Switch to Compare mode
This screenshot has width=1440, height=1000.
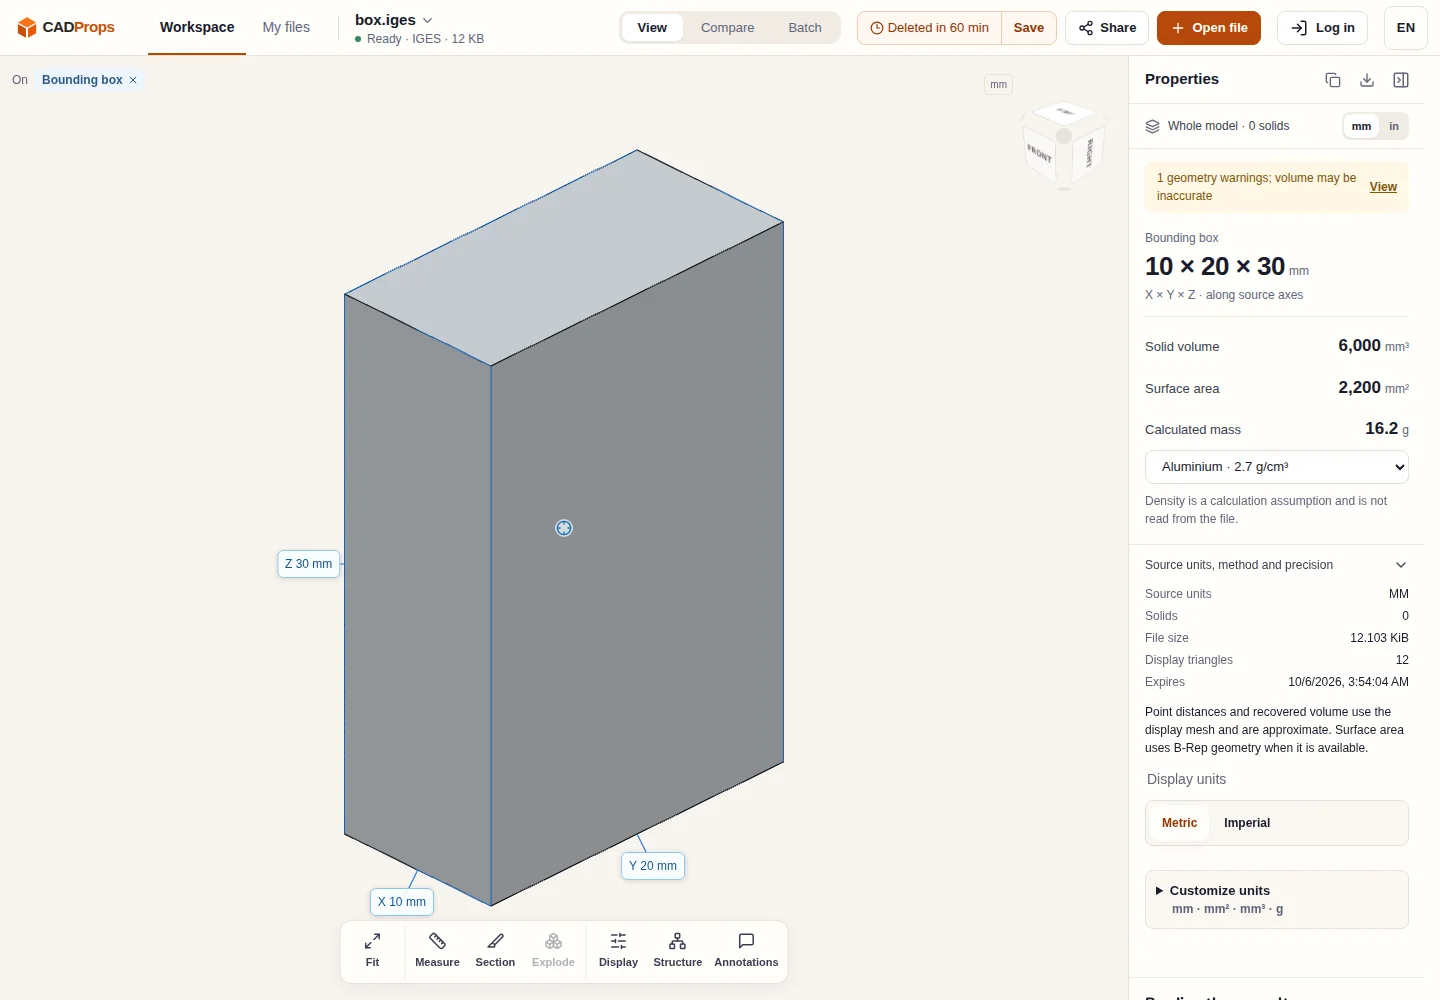click(x=727, y=28)
